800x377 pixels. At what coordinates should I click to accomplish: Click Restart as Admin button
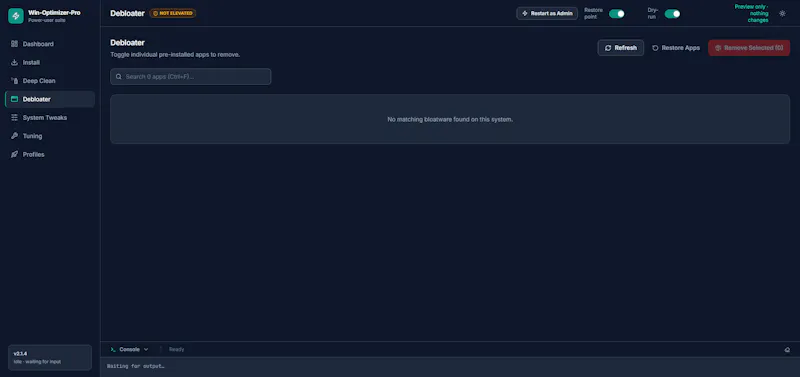point(547,13)
